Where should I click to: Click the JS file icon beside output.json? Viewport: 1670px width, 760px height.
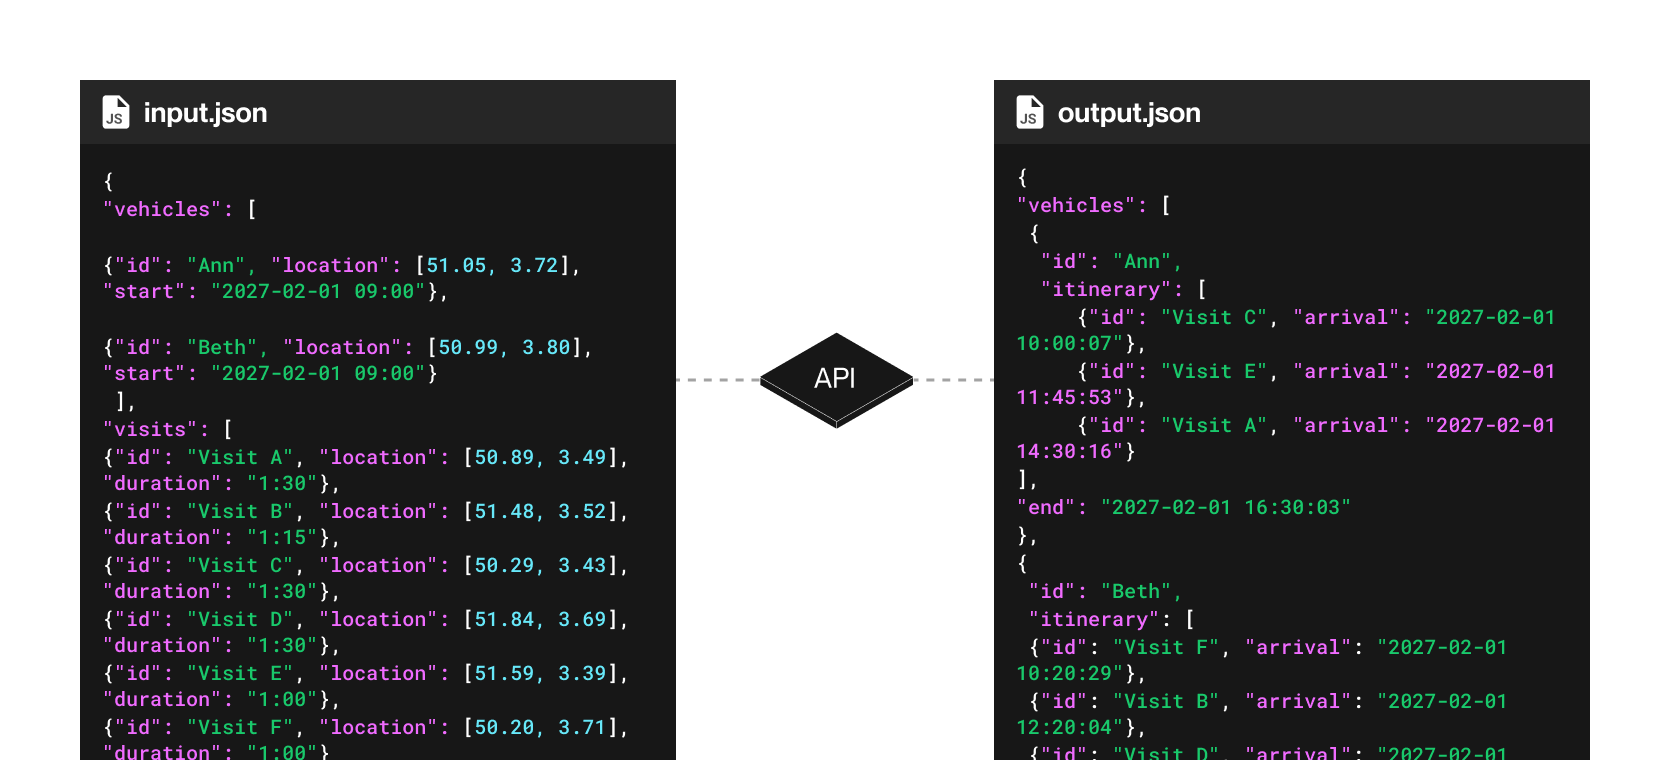[x=1030, y=112]
